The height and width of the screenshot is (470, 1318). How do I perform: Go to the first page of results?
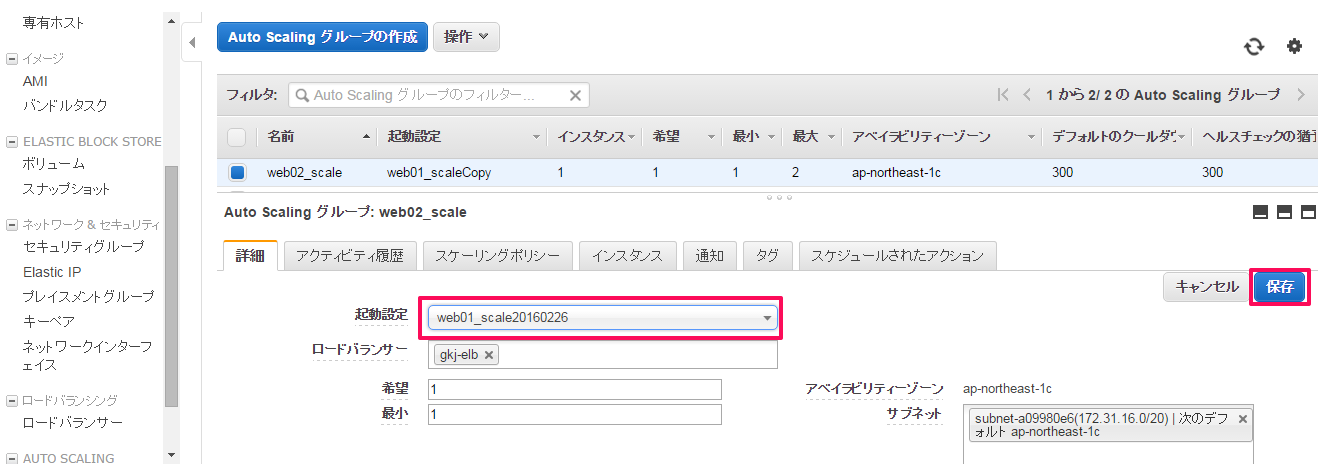(x=1003, y=95)
